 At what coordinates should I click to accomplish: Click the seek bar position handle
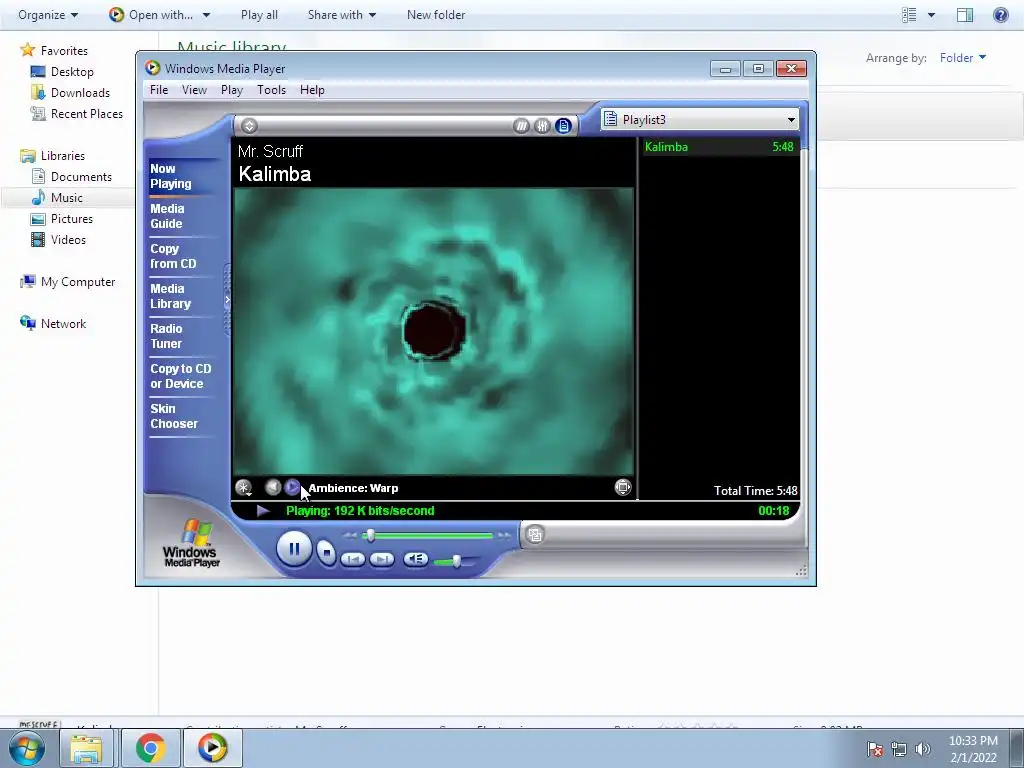click(x=370, y=536)
